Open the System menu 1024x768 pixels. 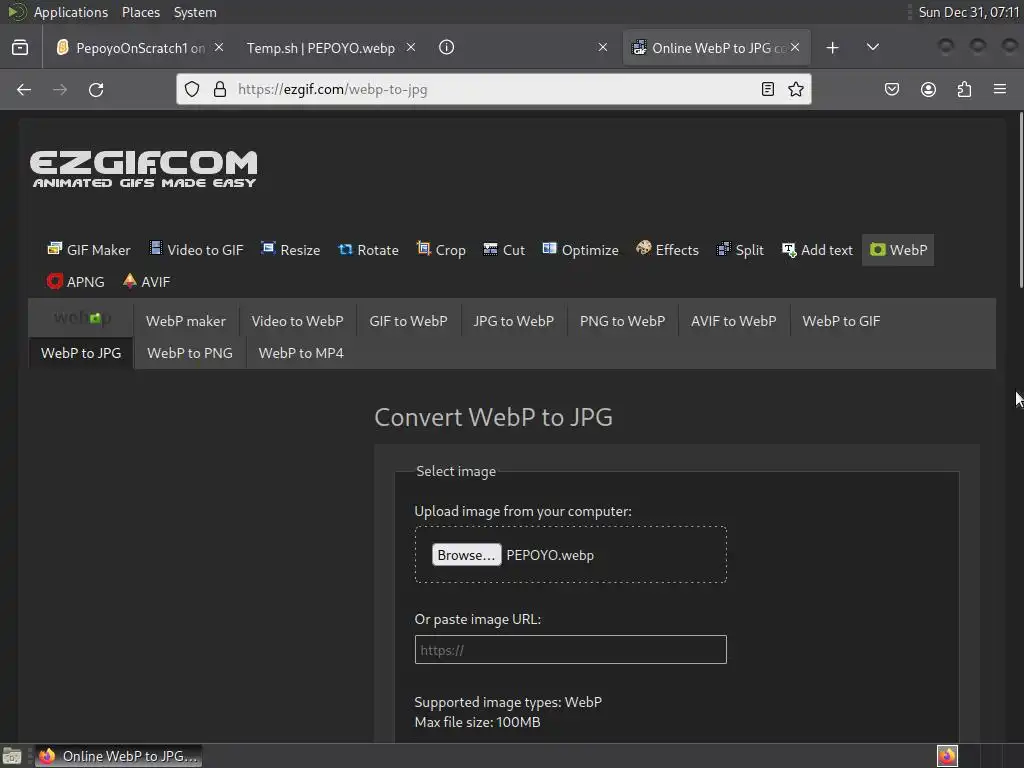[x=195, y=12]
